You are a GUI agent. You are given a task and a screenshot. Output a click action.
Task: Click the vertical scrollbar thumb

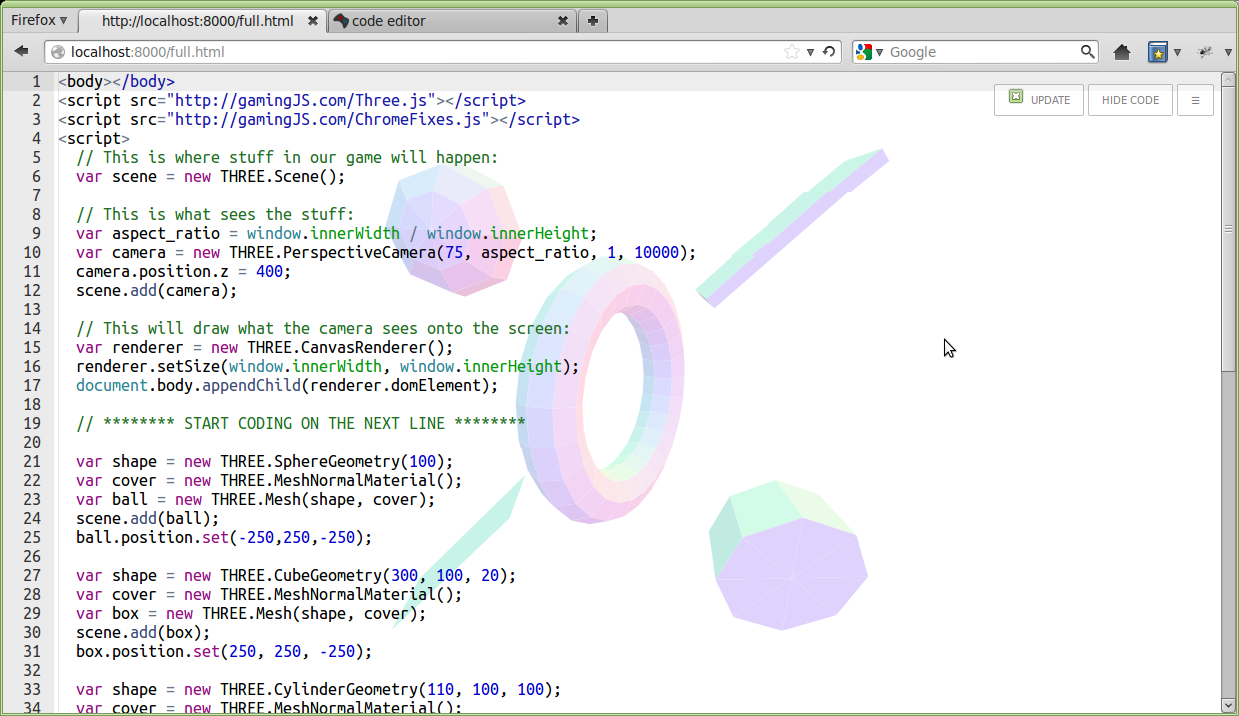pyautogui.click(x=1229, y=229)
